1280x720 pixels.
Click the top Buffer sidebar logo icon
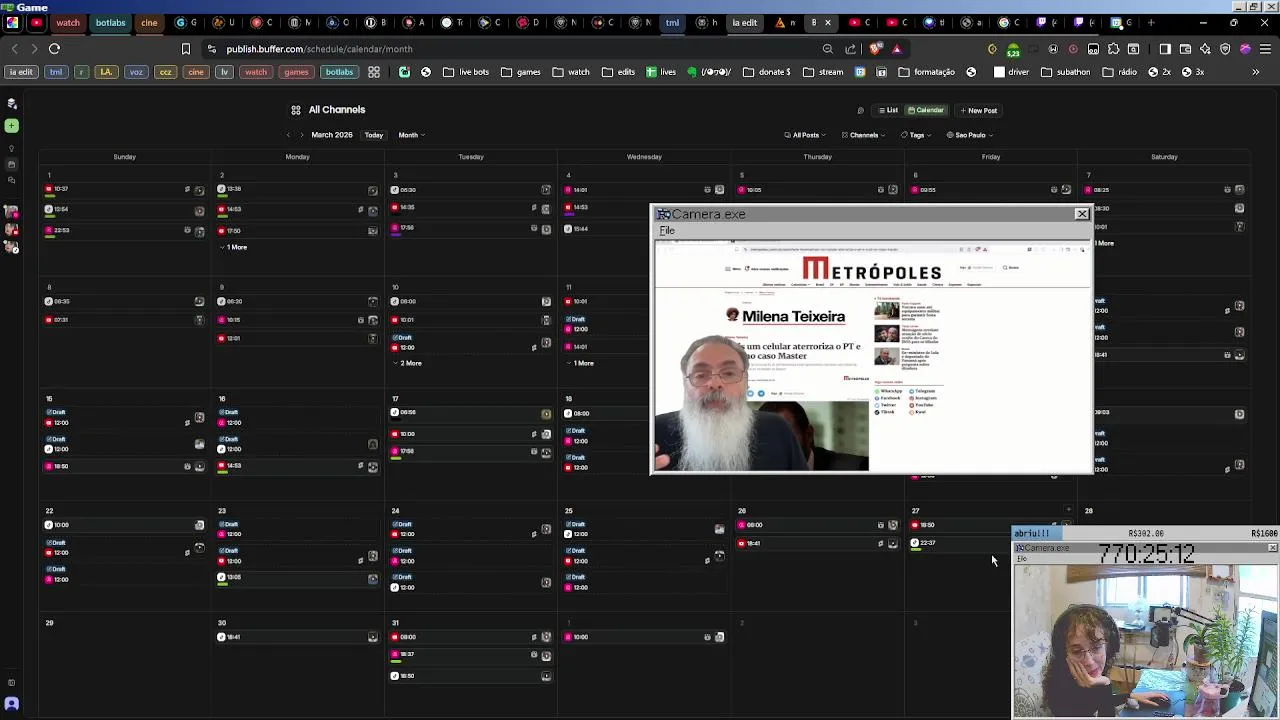[x=11, y=103]
